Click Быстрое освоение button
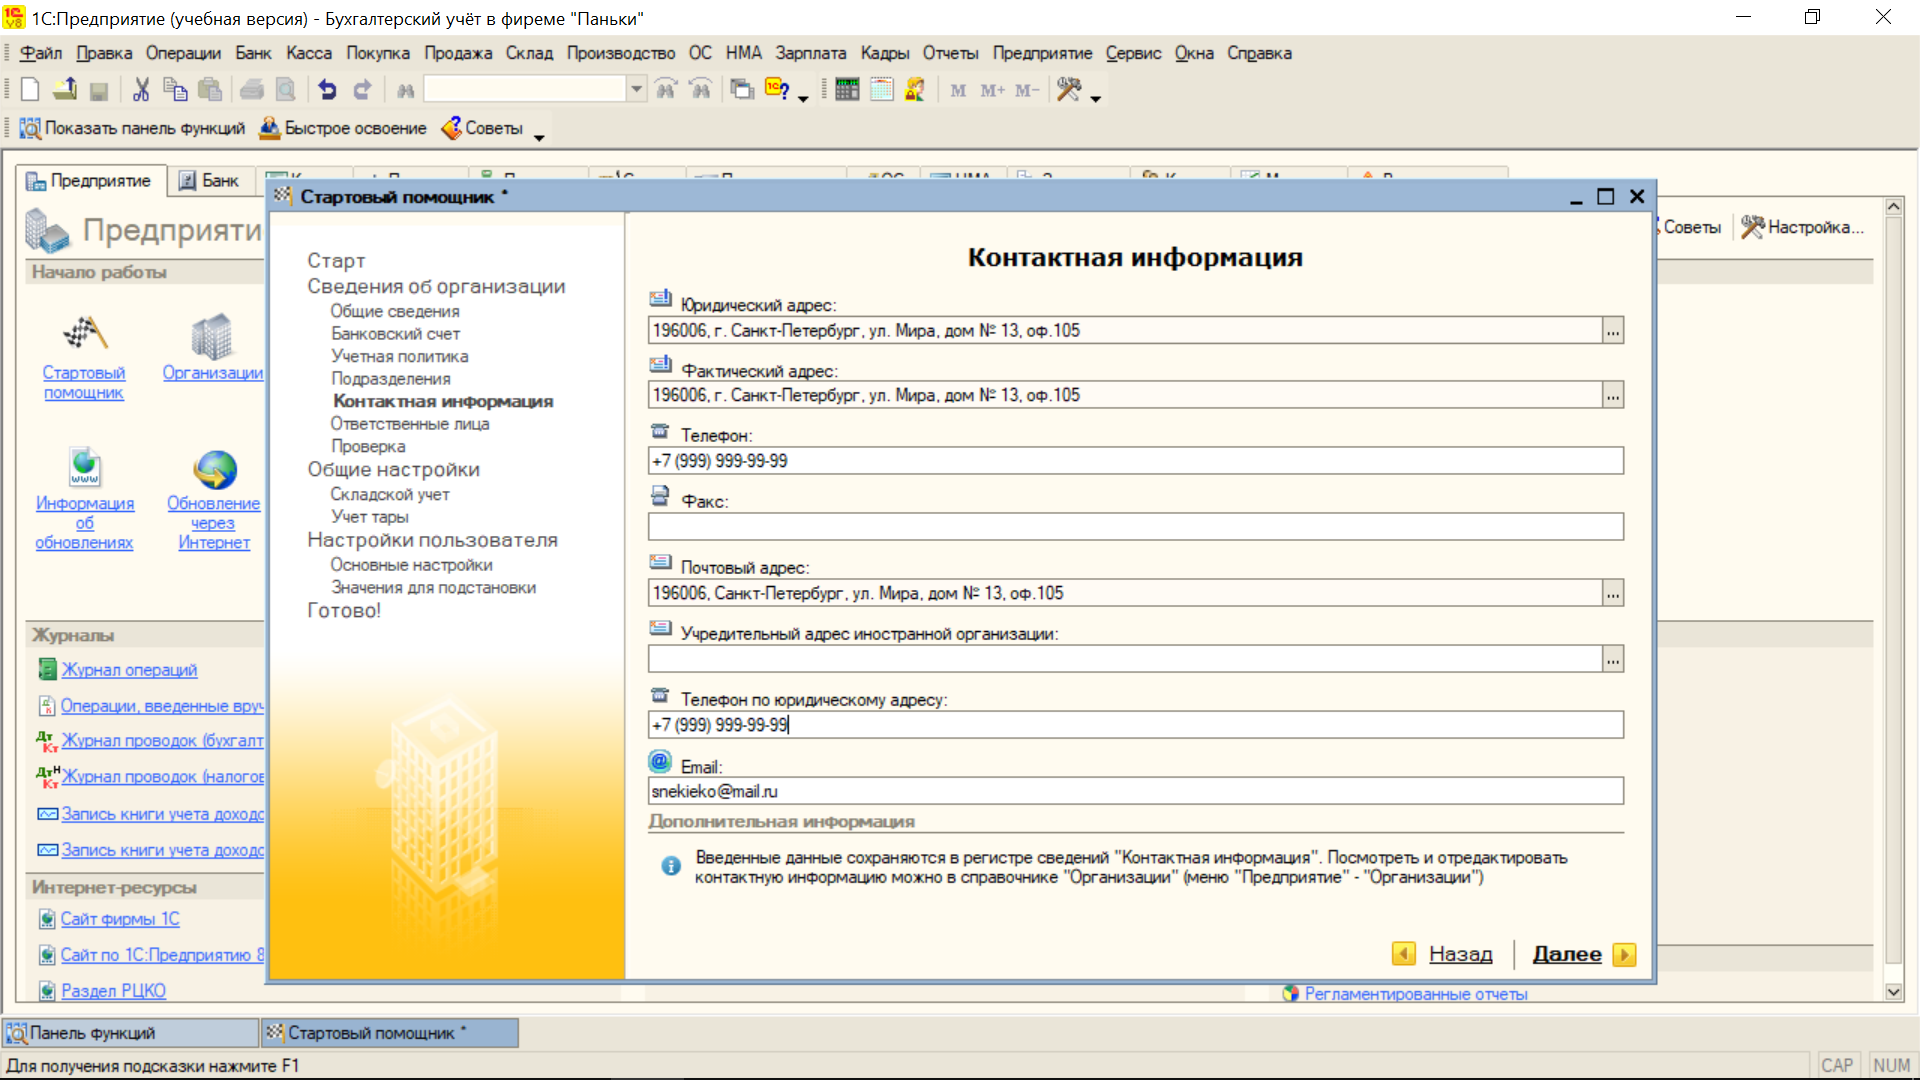 pyautogui.click(x=343, y=128)
